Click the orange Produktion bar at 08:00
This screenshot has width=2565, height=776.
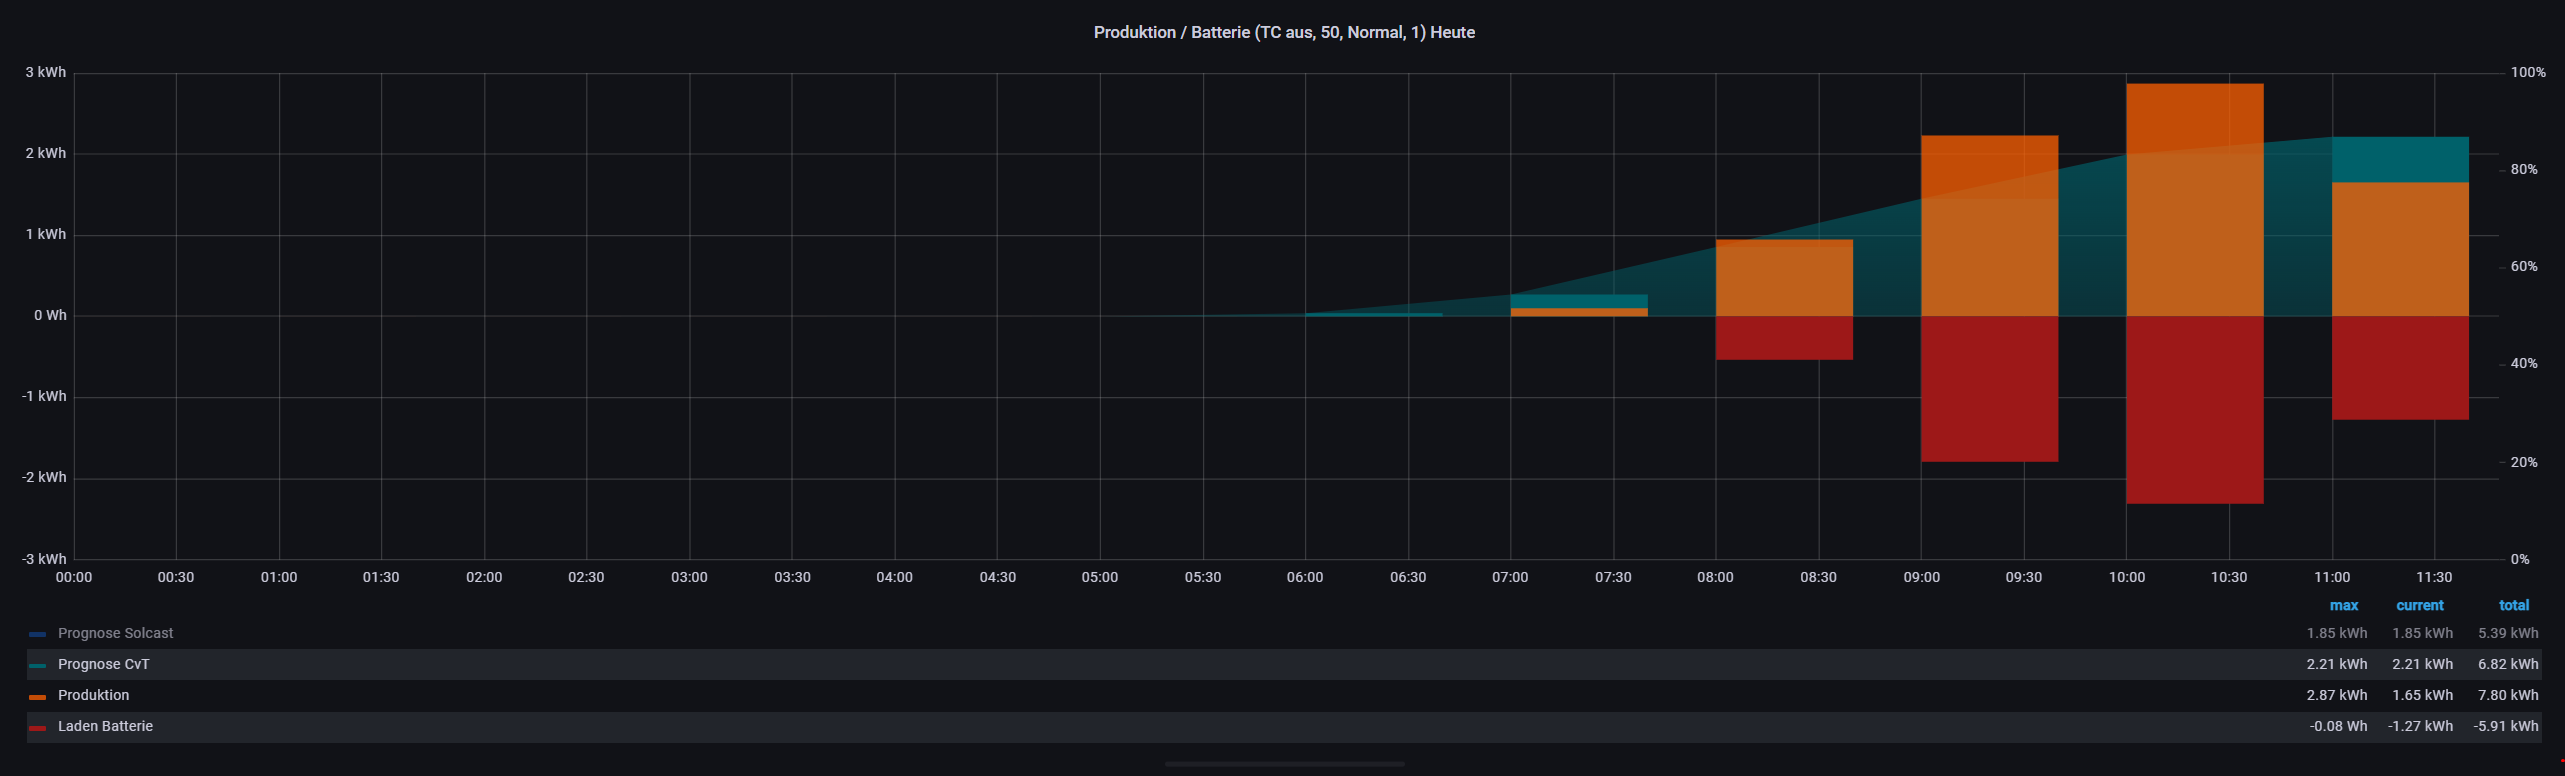(1784, 278)
